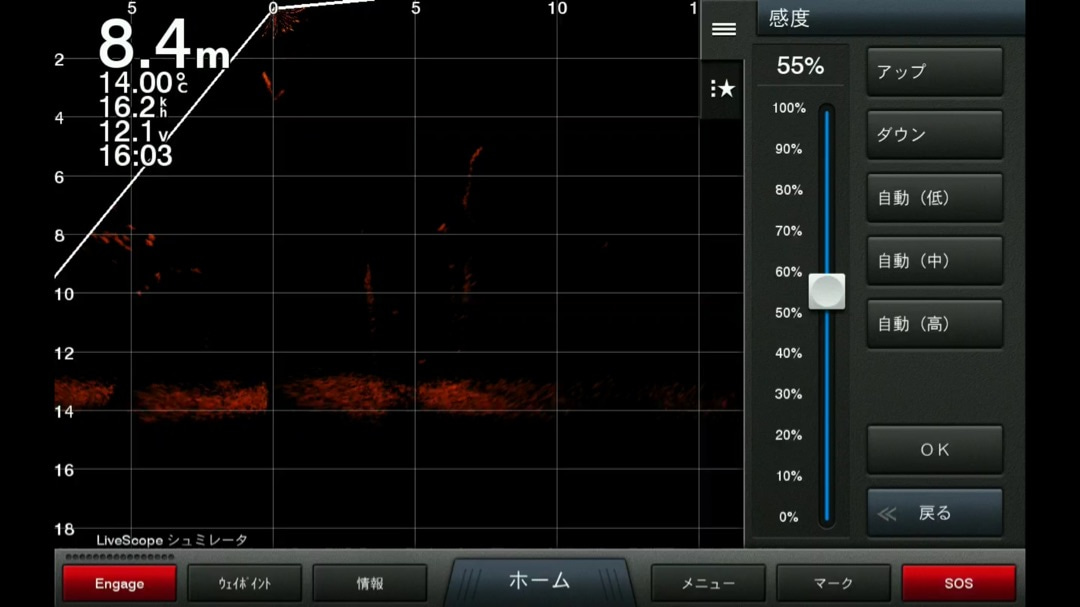The width and height of the screenshot is (1080, 607).
Task: Tap the star list icon
Action: [x=723, y=89]
